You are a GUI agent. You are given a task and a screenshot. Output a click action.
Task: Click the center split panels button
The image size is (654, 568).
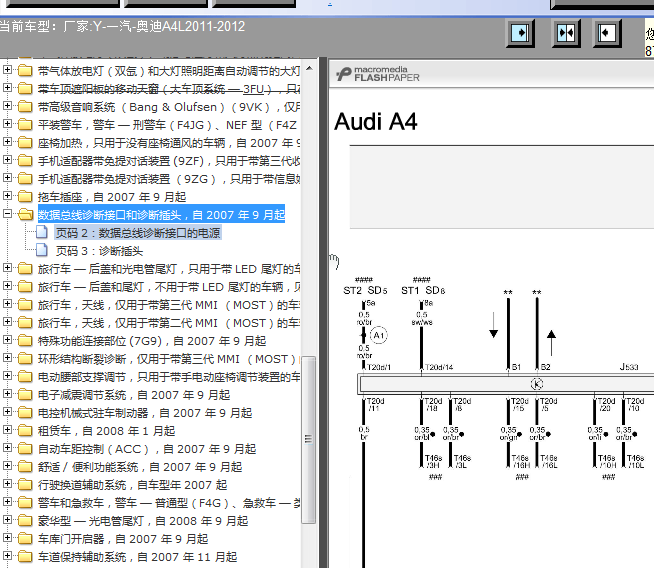point(566,33)
